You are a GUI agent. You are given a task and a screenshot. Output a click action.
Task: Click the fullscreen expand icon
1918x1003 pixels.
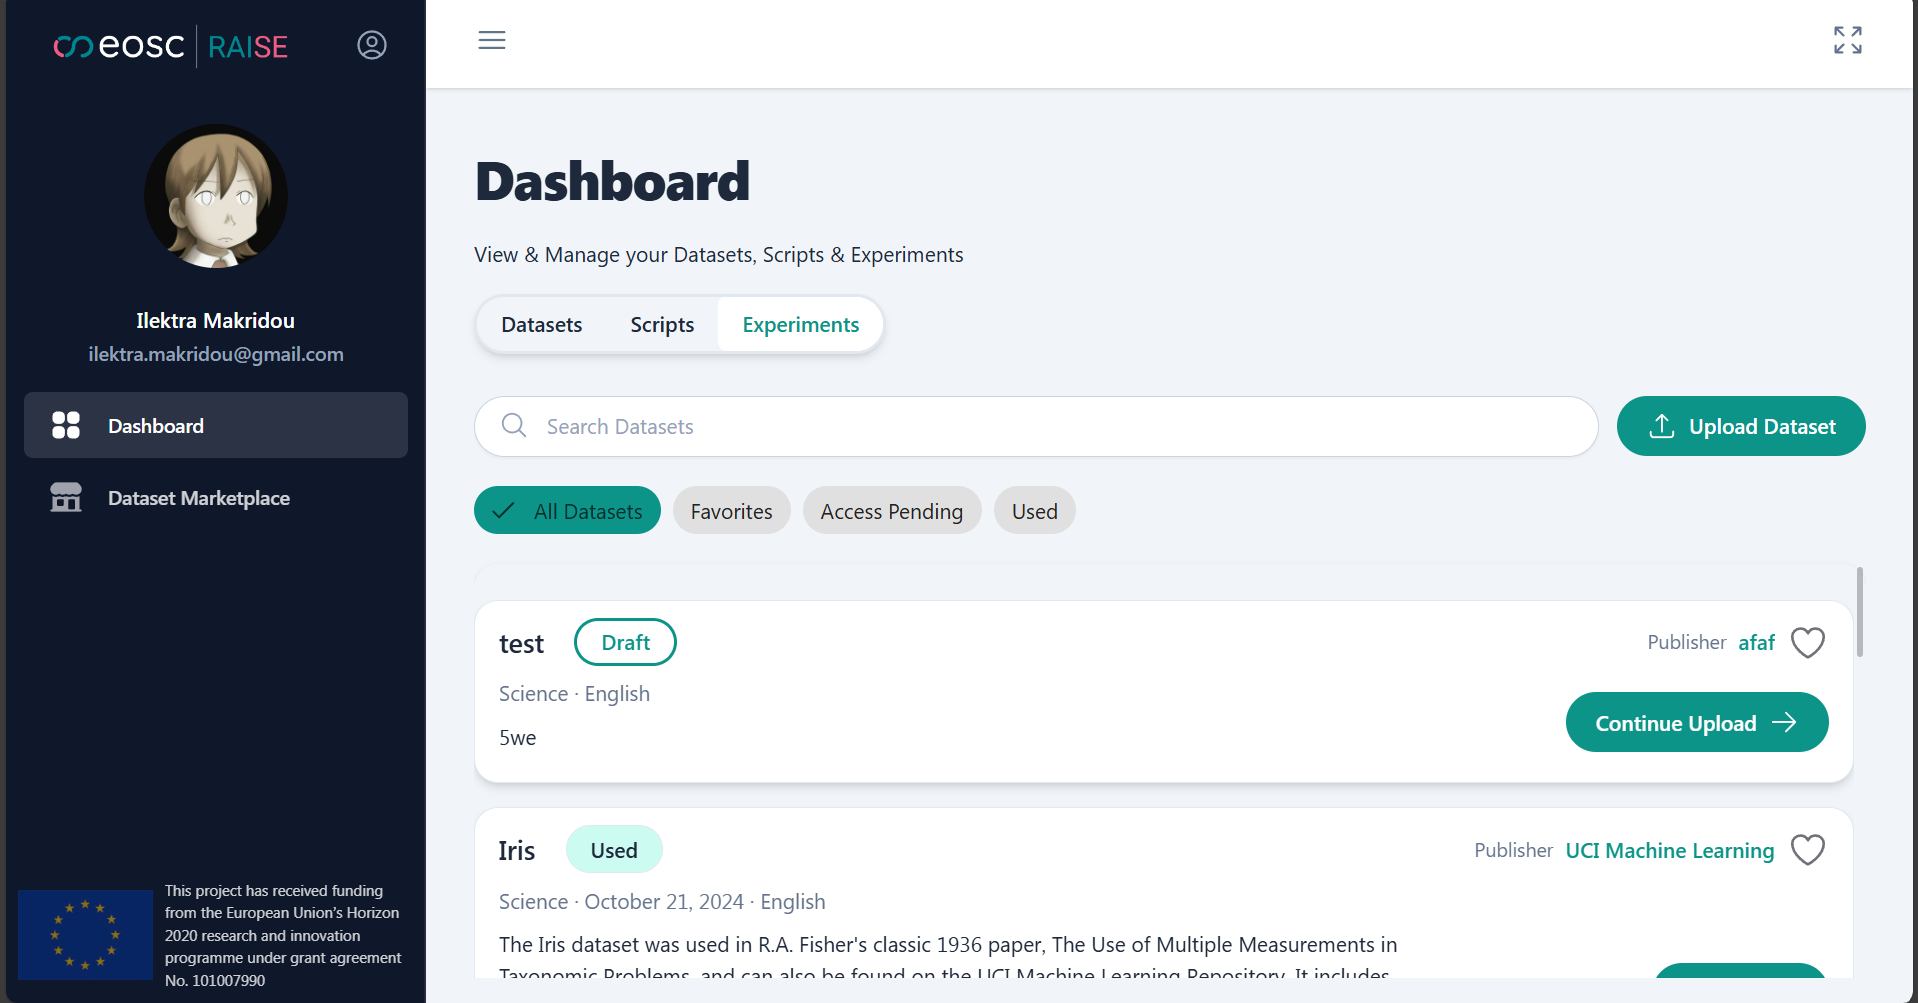tap(1847, 40)
